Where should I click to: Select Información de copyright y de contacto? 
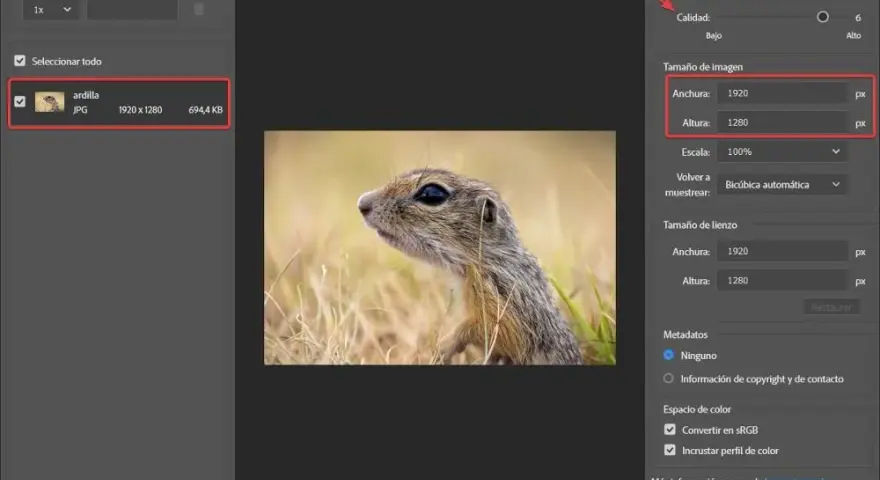coord(668,378)
